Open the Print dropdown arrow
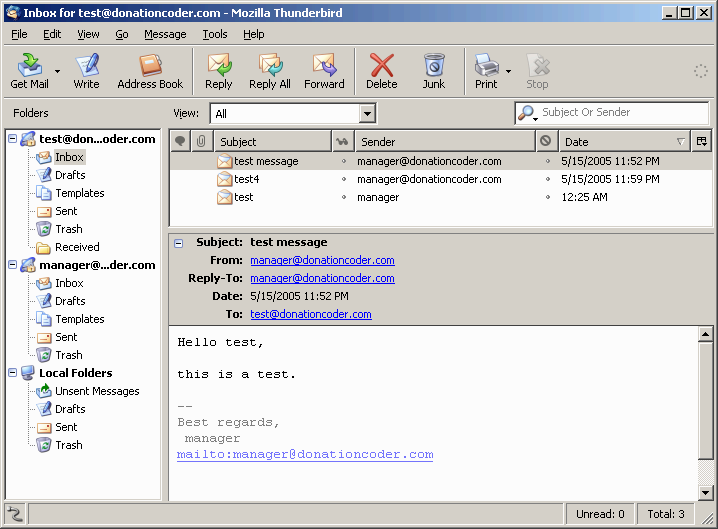 509,71
